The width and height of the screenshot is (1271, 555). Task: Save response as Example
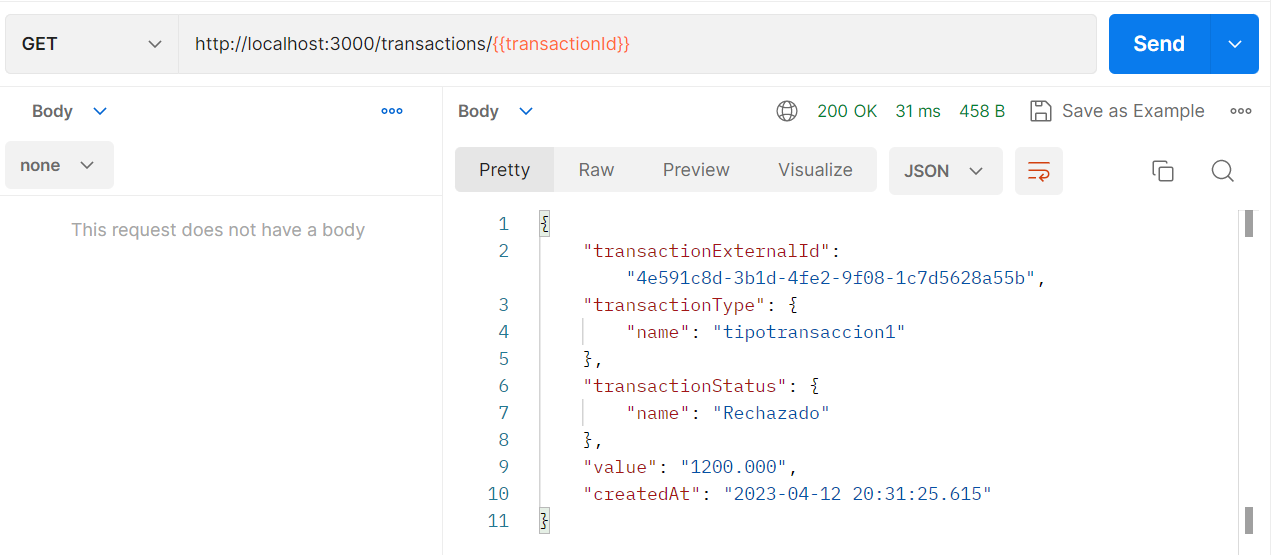click(x=1117, y=111)
